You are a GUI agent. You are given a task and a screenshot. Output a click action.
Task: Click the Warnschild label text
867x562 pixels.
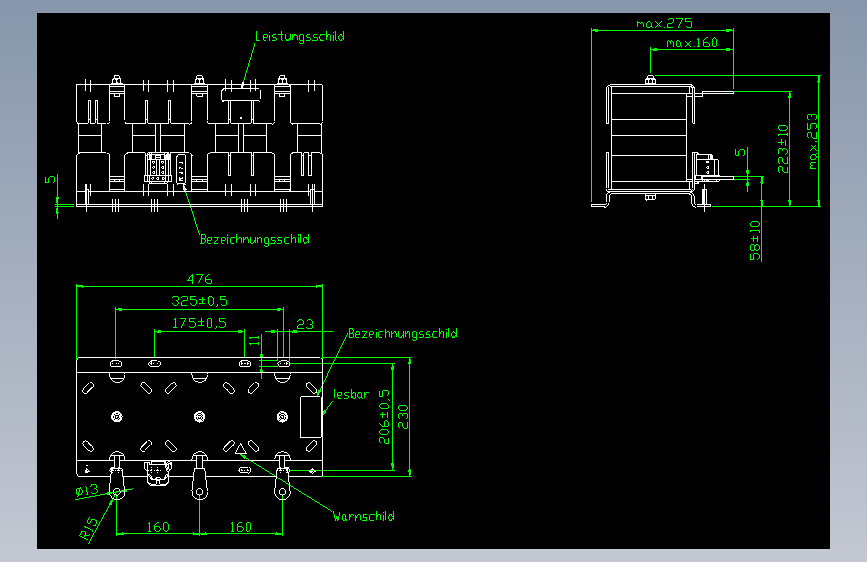[x=364, y=516]
